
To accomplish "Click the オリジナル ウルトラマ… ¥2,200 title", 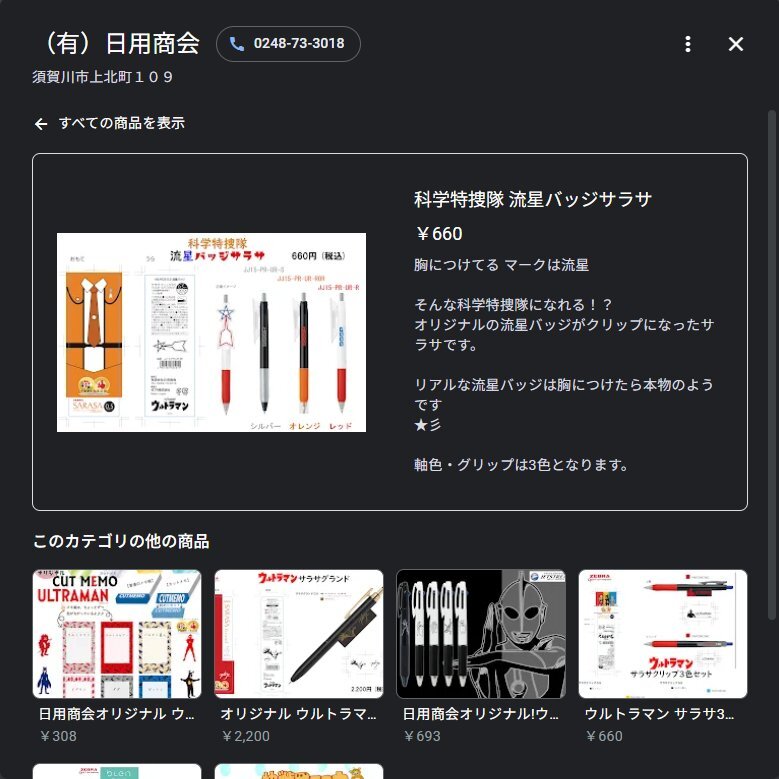I will (x=299, y=714).
